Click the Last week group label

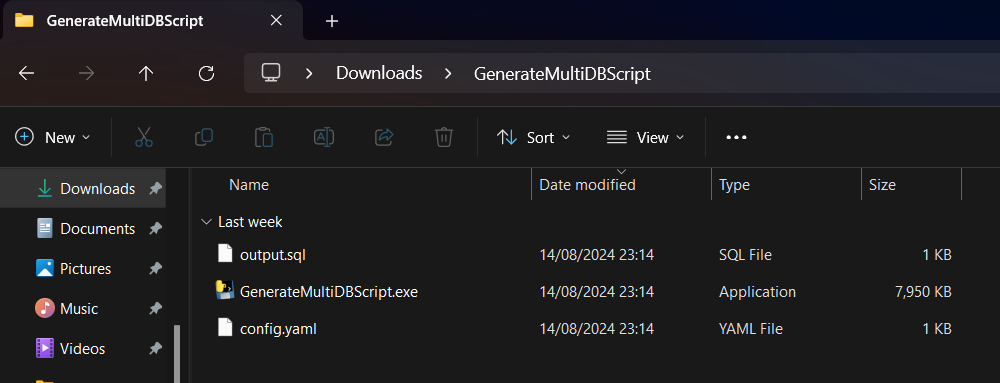pos(250,222)
